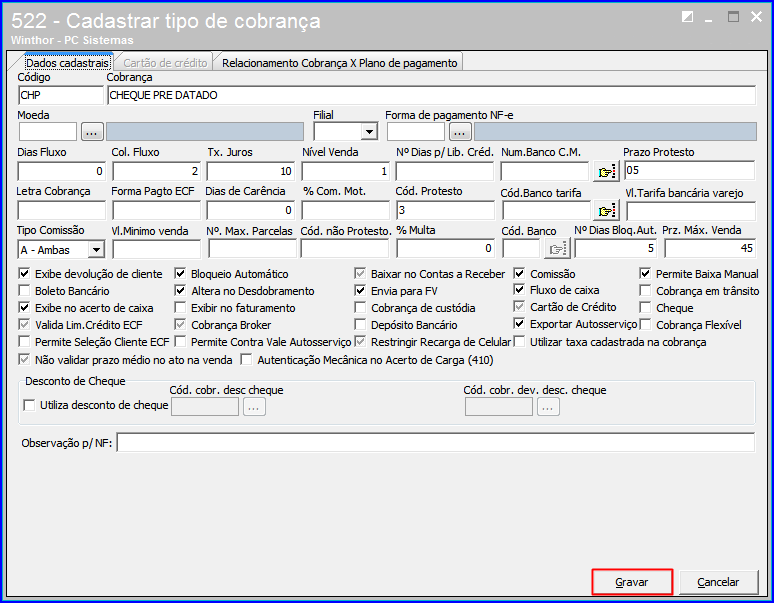Click Vl.Tarifa bancária varejo field
Screen dimensions: 774x603
[x=691, y=211]
